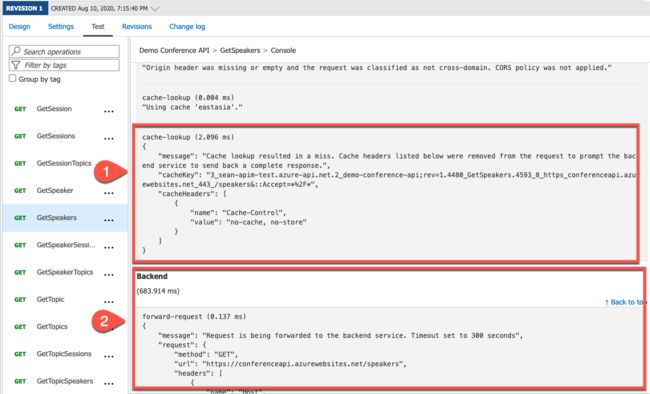Viewport: 650px width, 394px height.
Task: Click the "(683.914 ms)" backend timing text
Action: (x=158, y=291)
